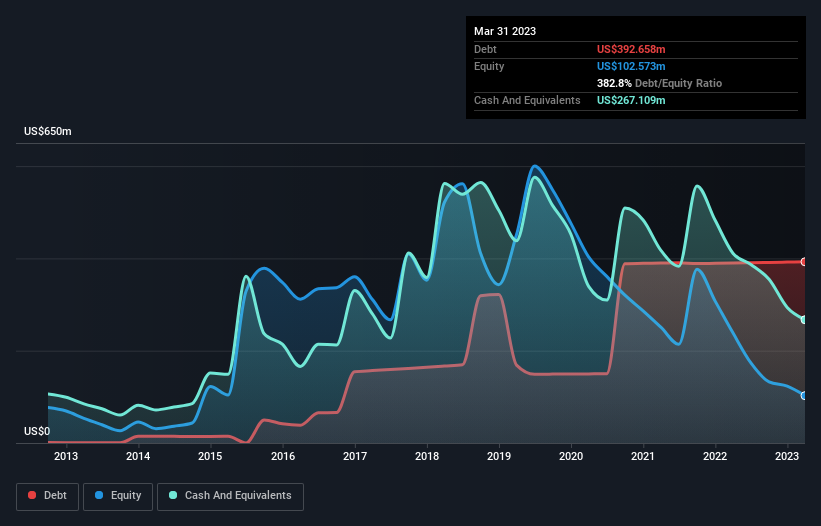Click the 2021 x-axis label
This screenshot has height=526, width=821.
(643, 456)
